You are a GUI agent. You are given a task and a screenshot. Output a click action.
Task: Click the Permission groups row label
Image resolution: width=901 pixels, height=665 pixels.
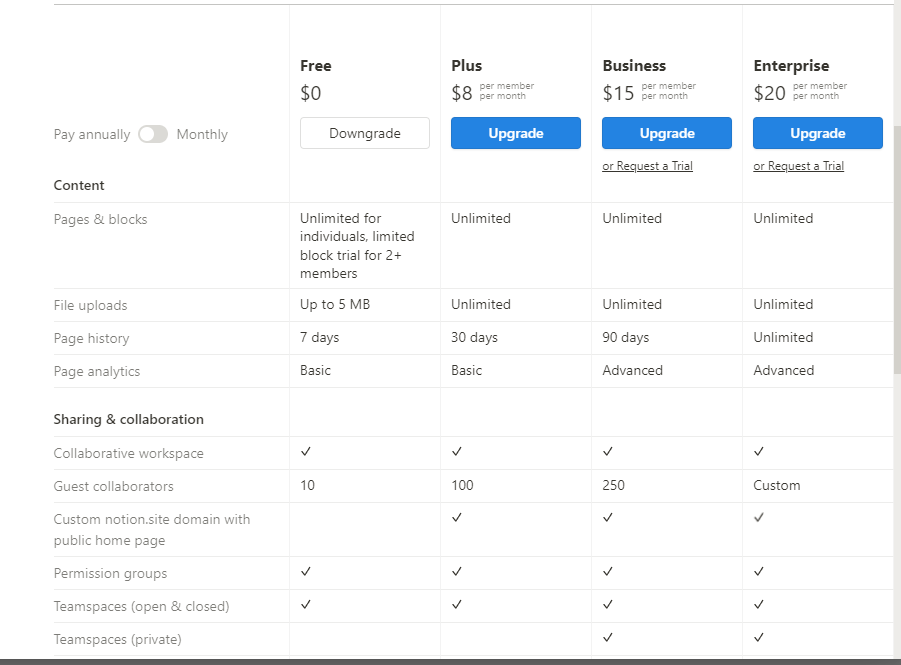tap(110, 574)
